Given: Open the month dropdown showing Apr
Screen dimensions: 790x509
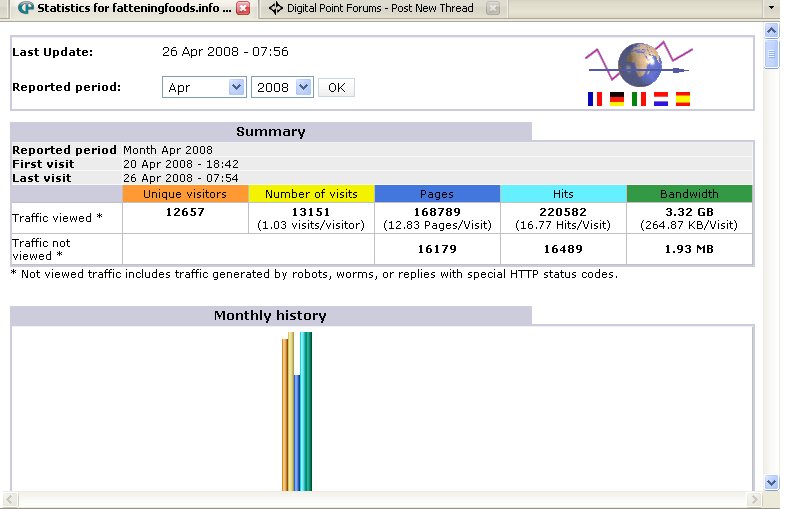Looking at the screenshot, I should pyautogui.click(x=204, y=88).
